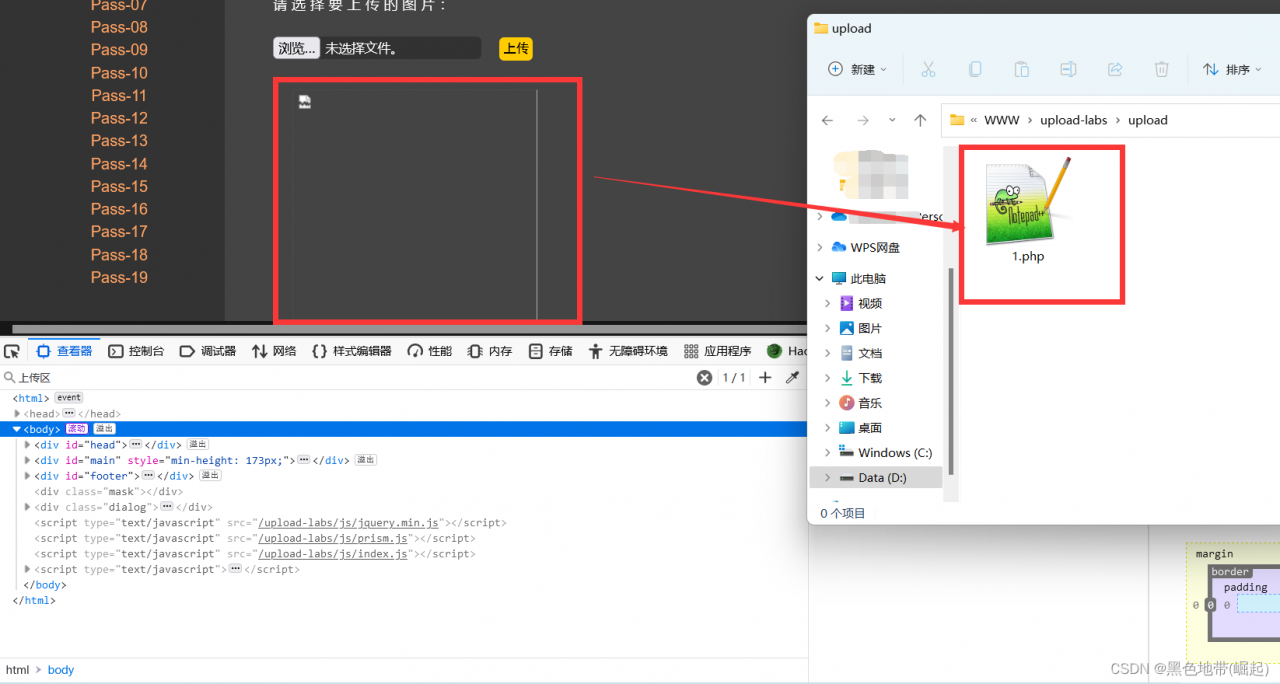Select the div class="mask" row
1280x684 pixels.
click(108, 491)
